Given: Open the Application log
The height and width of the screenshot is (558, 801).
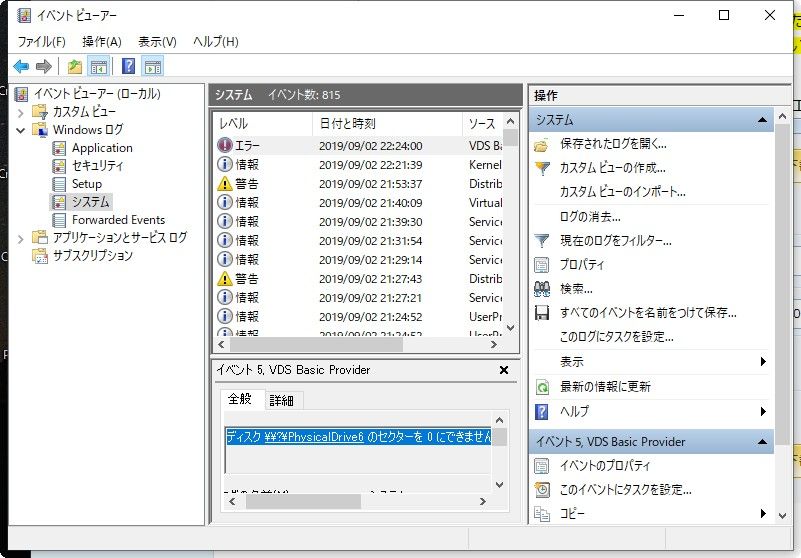Looking at the screenshot, I should point(102,148).
